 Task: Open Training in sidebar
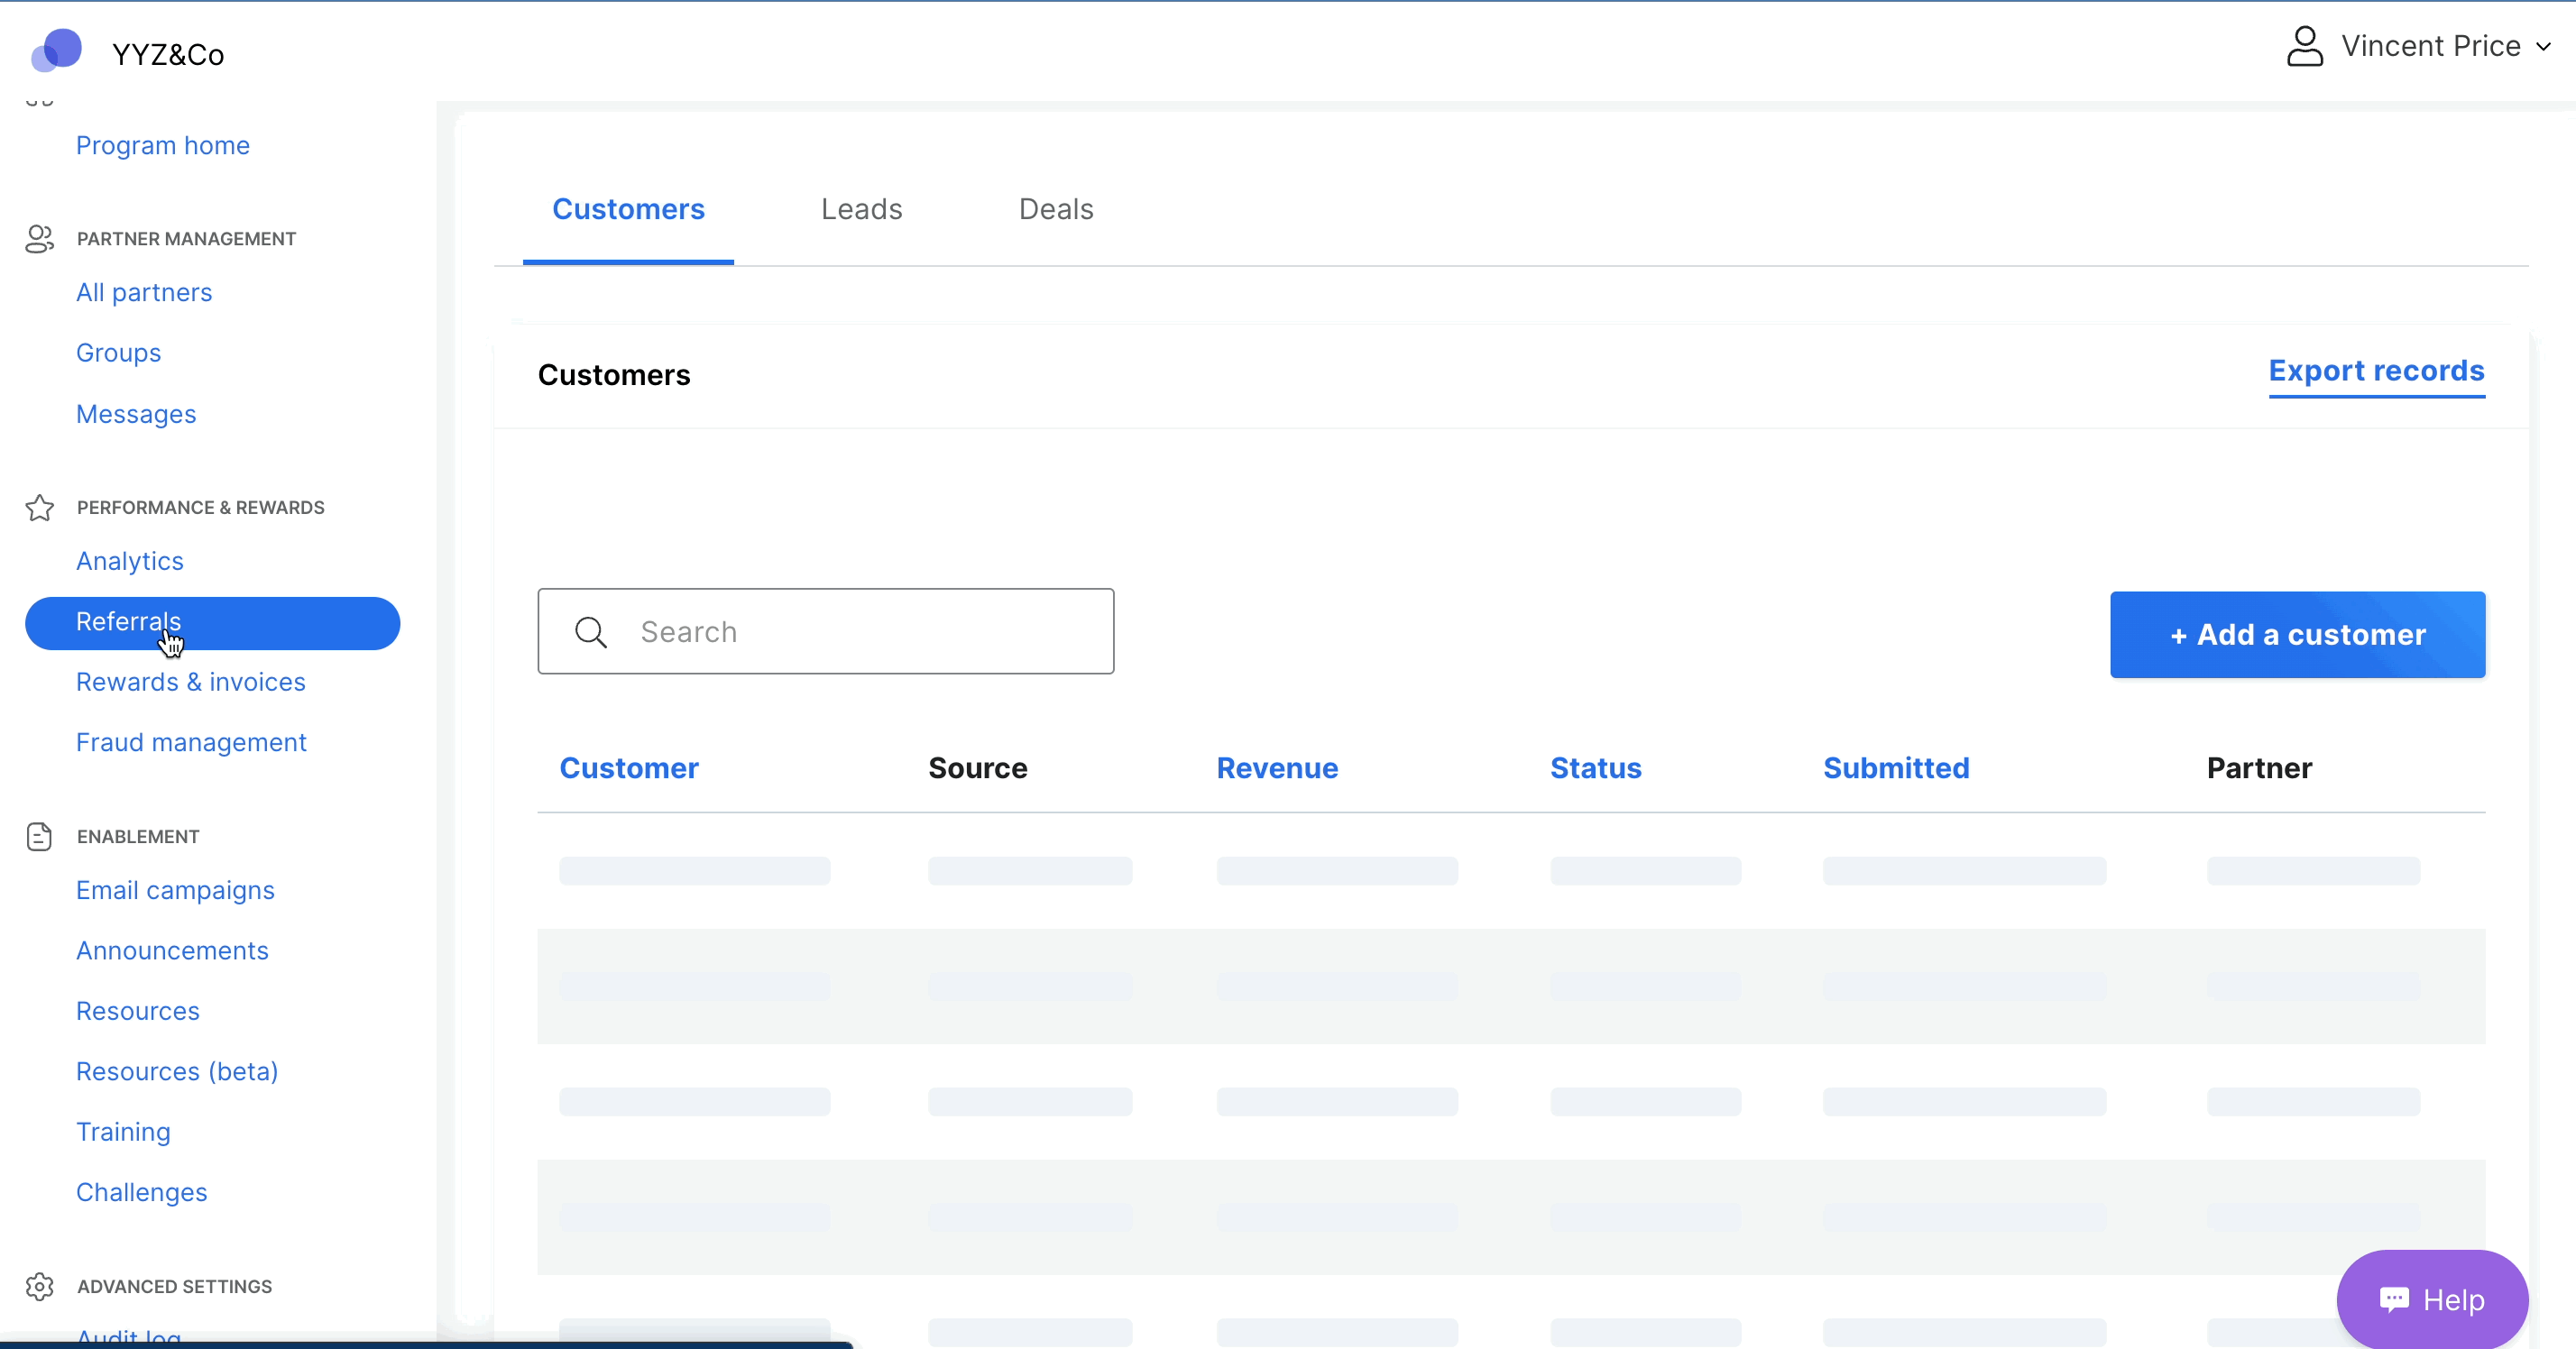point(123,1132)
